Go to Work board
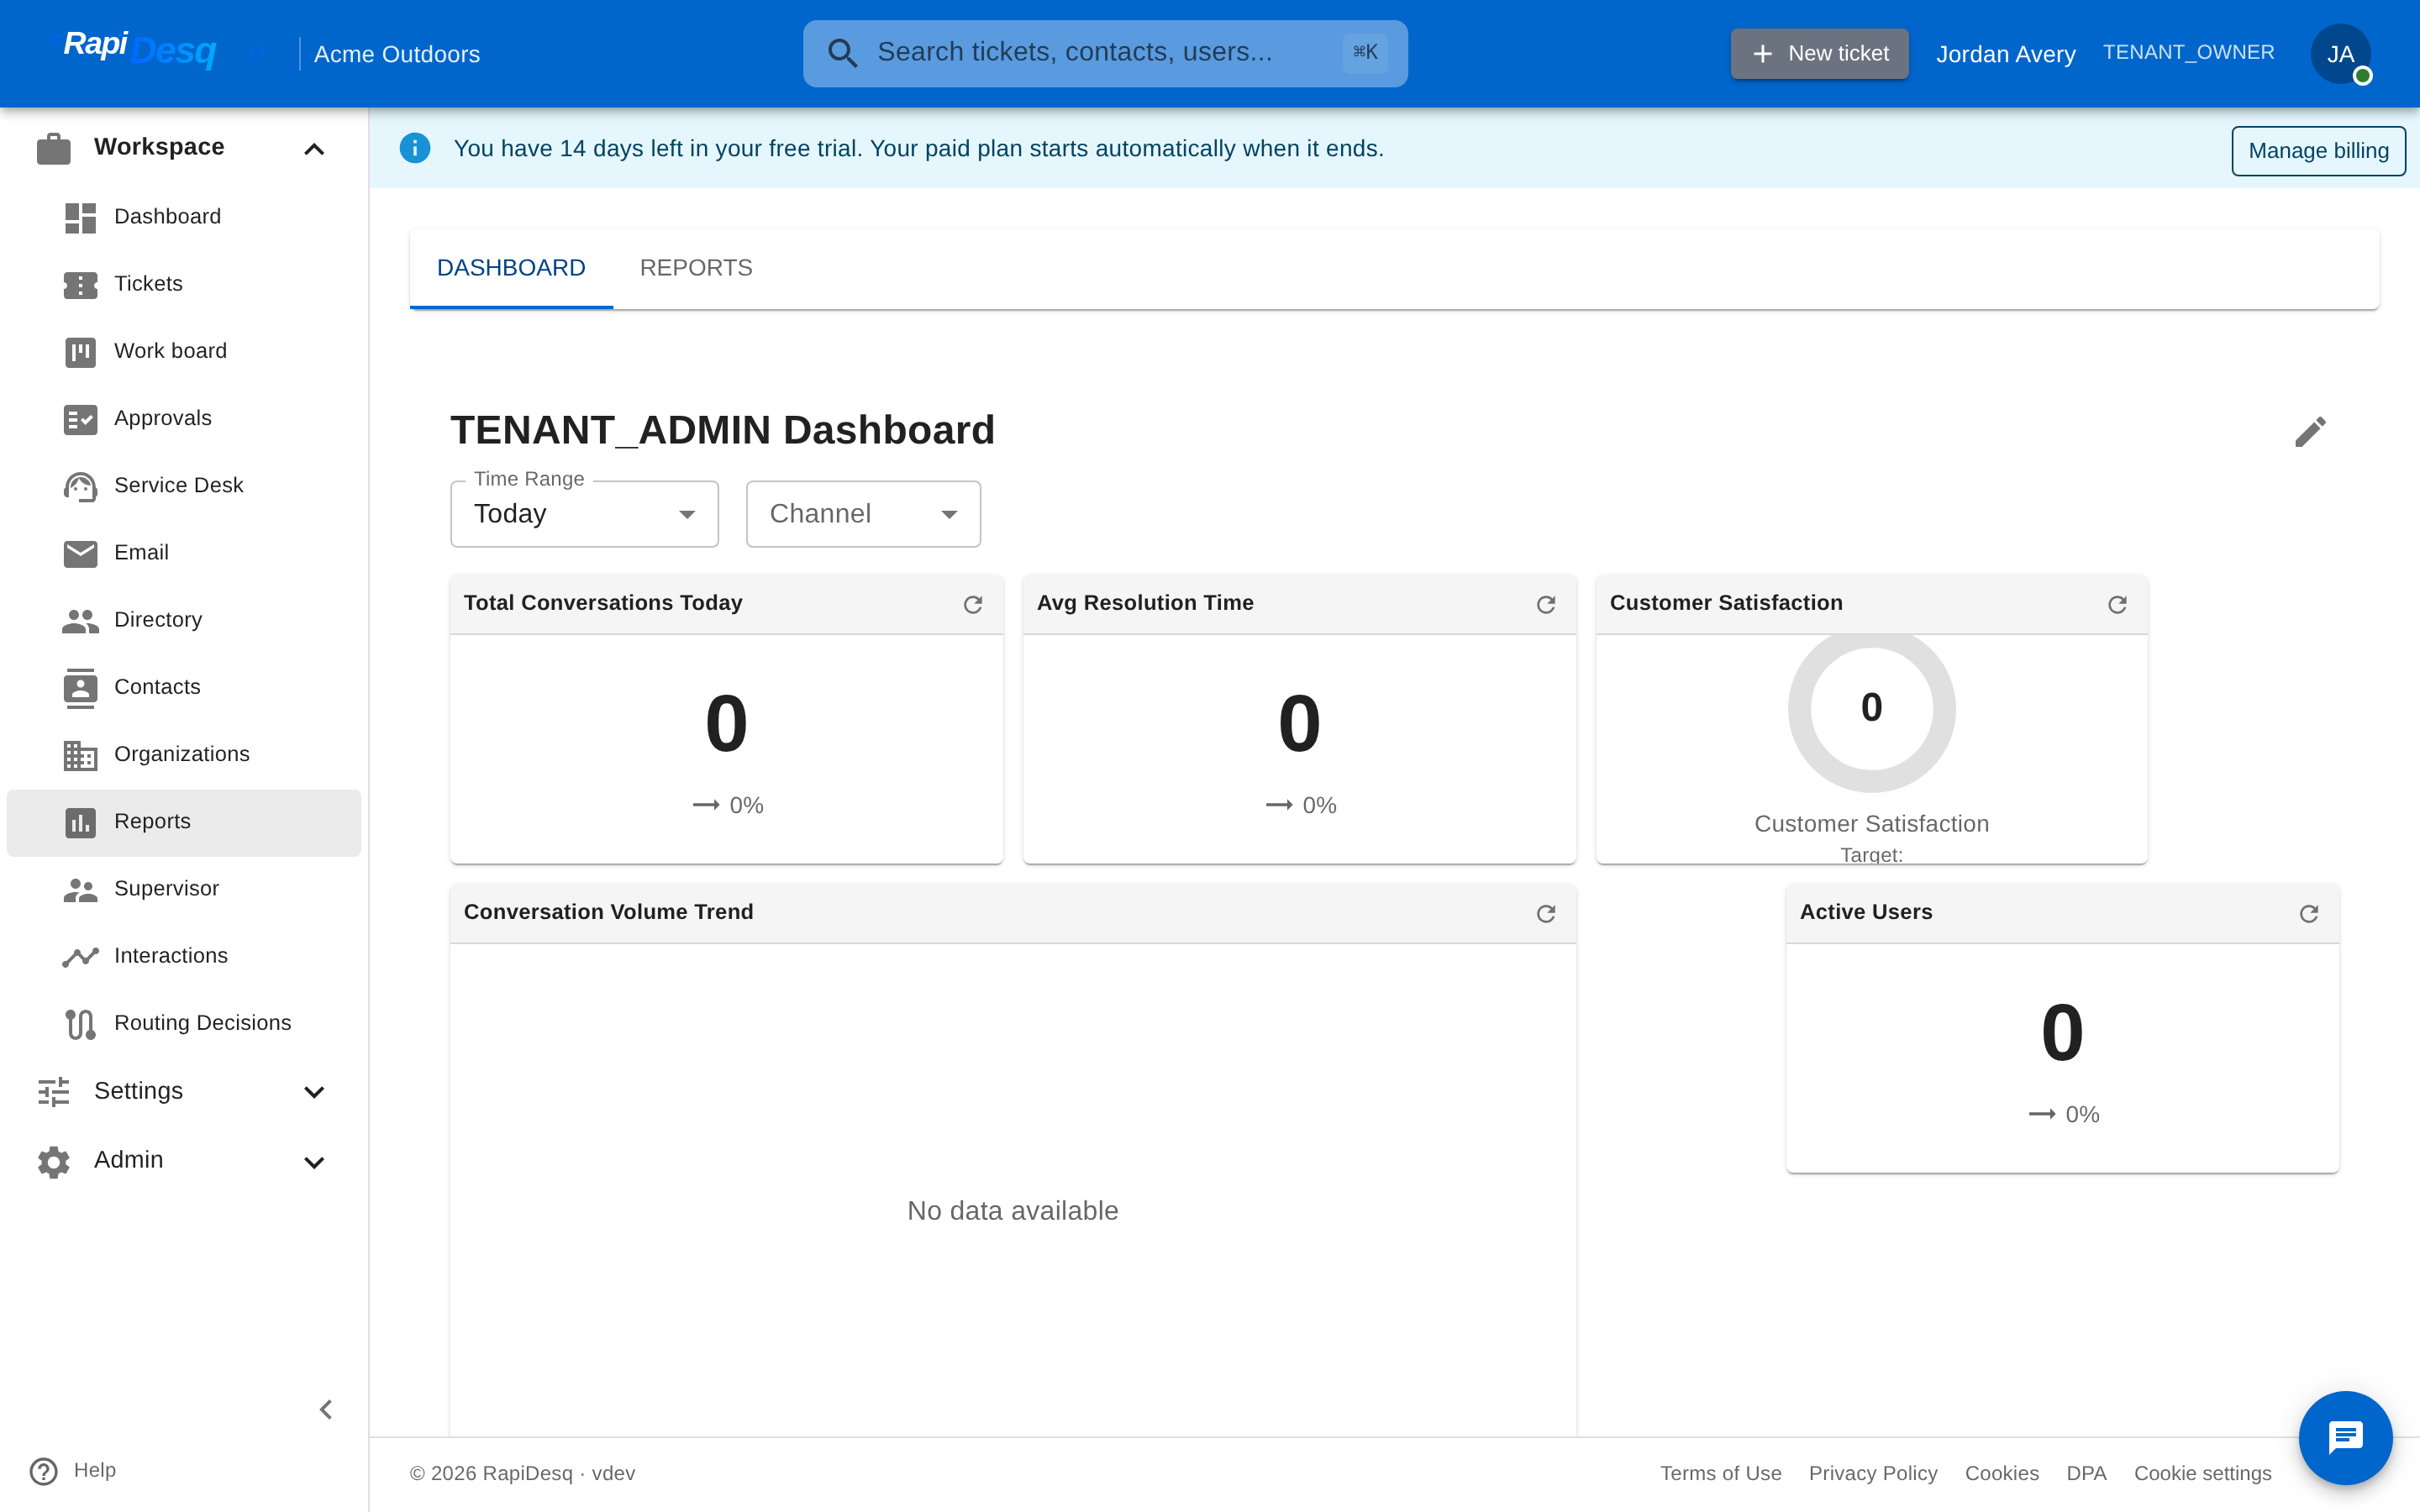 [x=184, y=351]
